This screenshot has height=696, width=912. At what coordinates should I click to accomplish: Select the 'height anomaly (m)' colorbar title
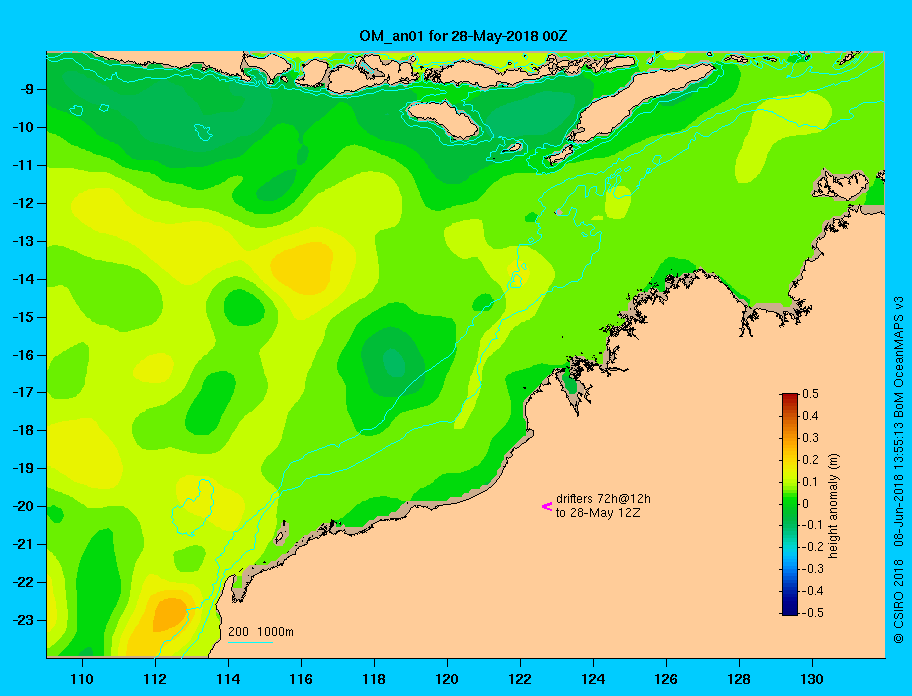coord(833,505)
